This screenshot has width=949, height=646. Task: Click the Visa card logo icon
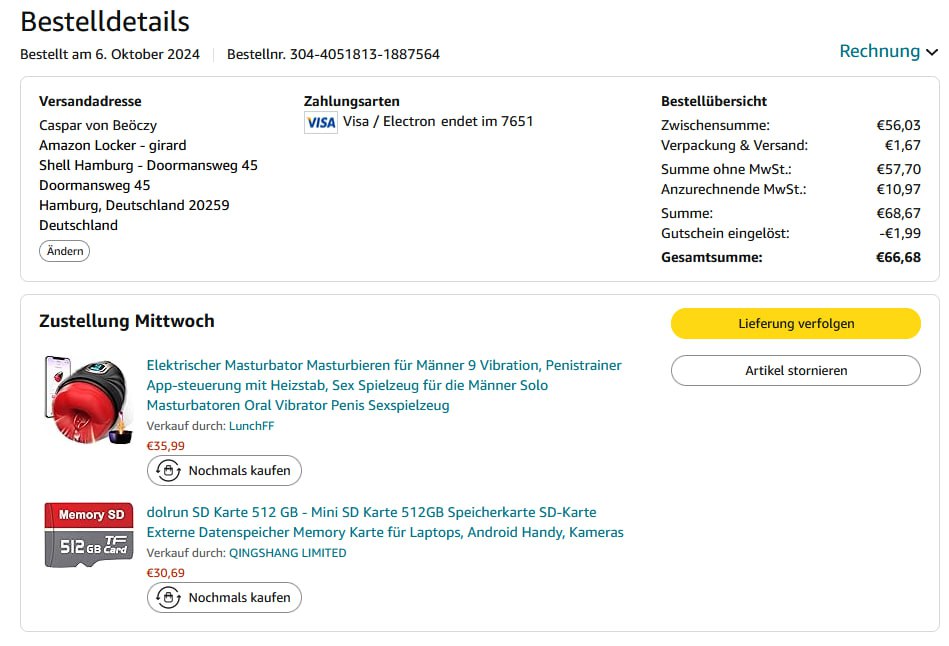[x=321, y=122]
